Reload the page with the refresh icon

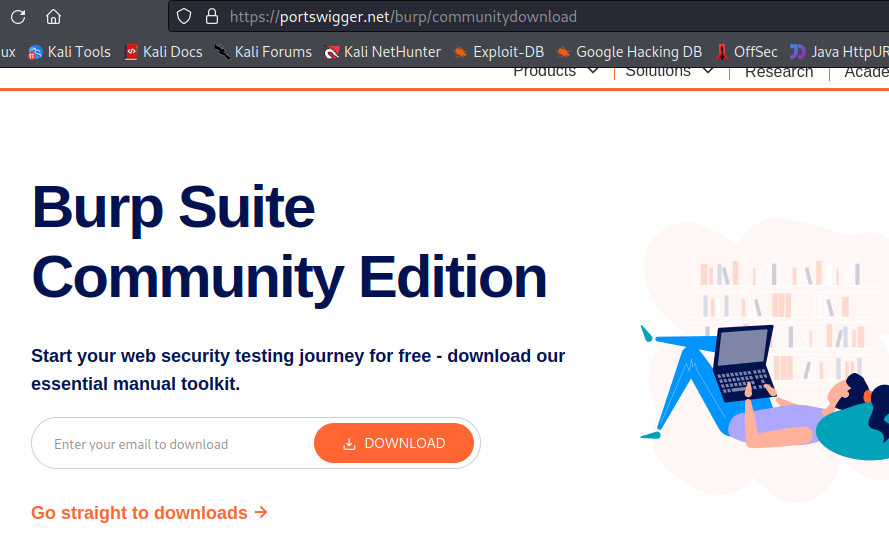pyautogui.click(x=18, y=17)
